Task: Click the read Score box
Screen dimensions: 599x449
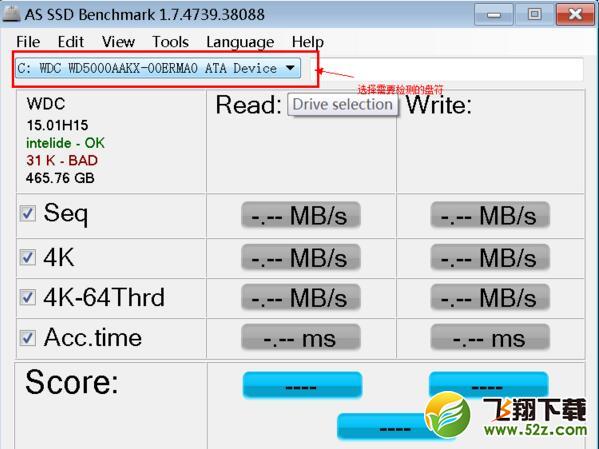Action: click(x=302, y=385)
